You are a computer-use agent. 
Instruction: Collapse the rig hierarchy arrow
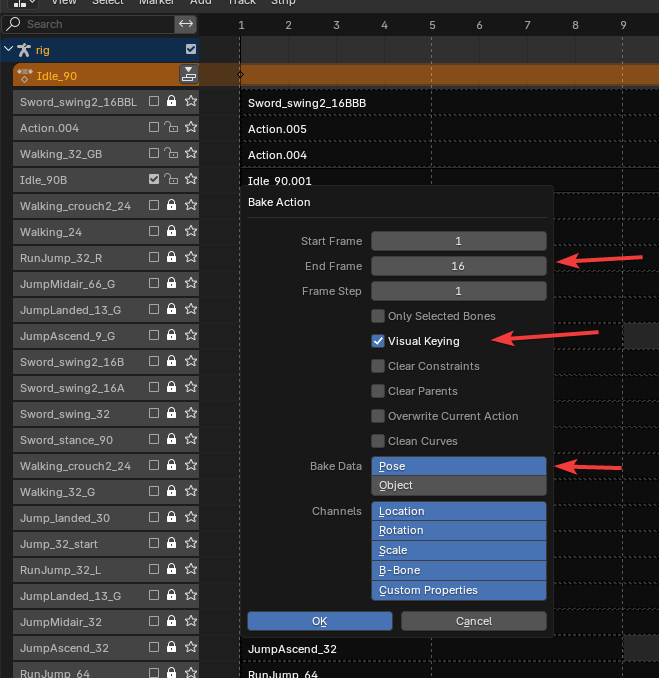point(9,49)
